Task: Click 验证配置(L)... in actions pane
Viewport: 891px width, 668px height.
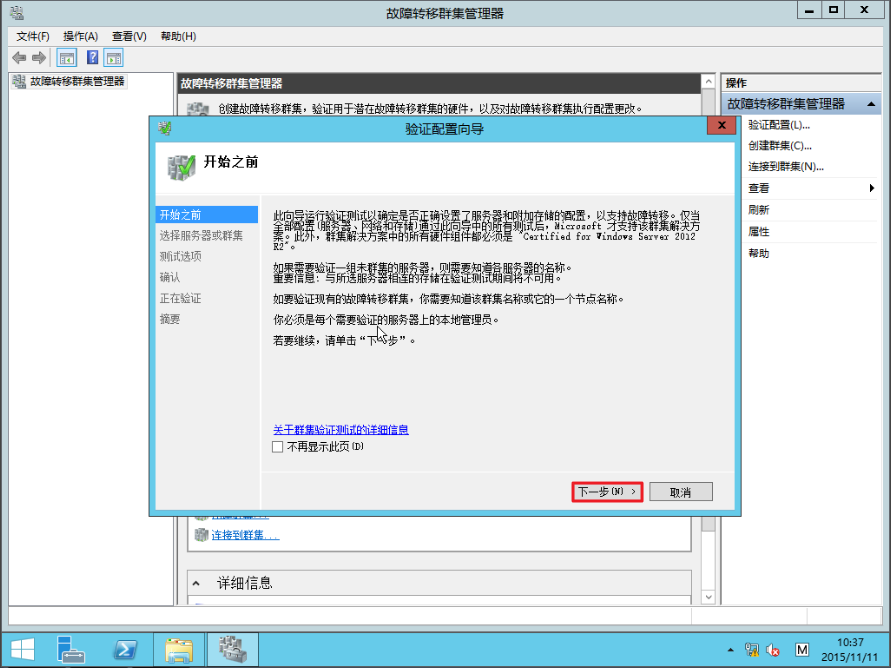Action: point(778,125)
